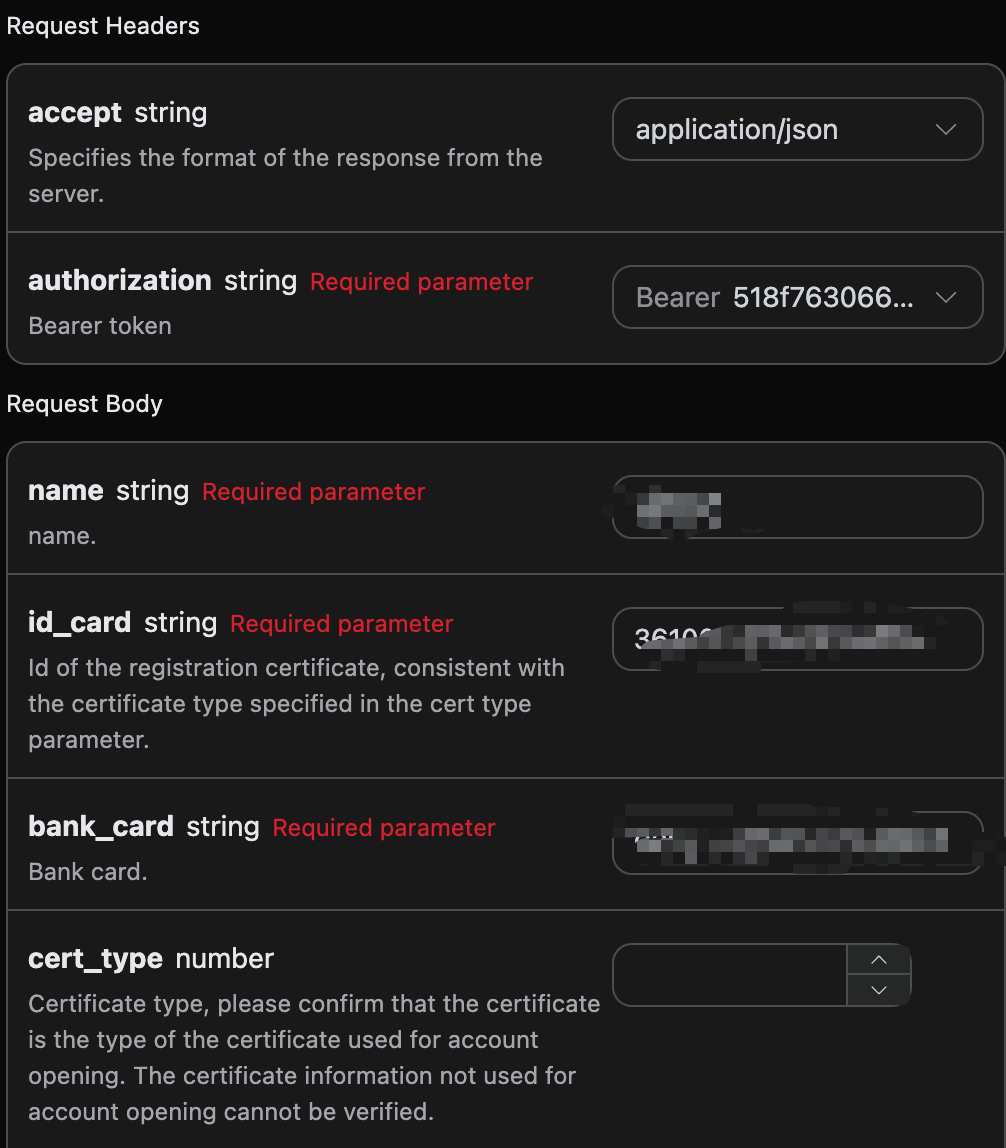Focus the cert_type number input
1006x1148 pixels.
(x=730, y=975)
